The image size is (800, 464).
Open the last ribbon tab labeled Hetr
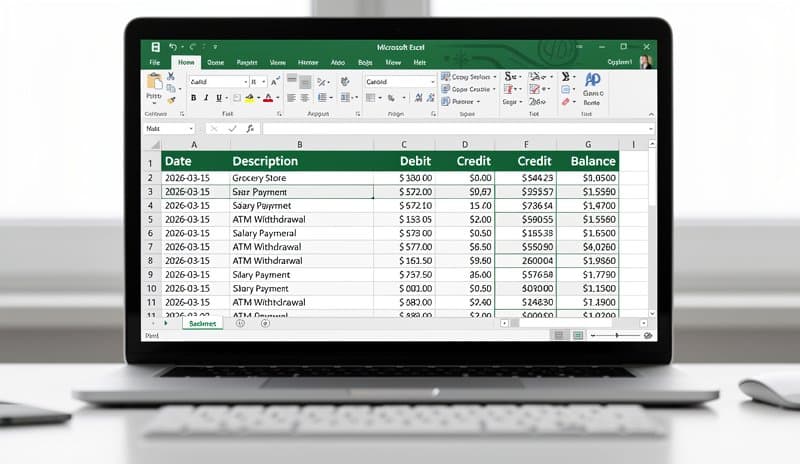tap(420, 62)
